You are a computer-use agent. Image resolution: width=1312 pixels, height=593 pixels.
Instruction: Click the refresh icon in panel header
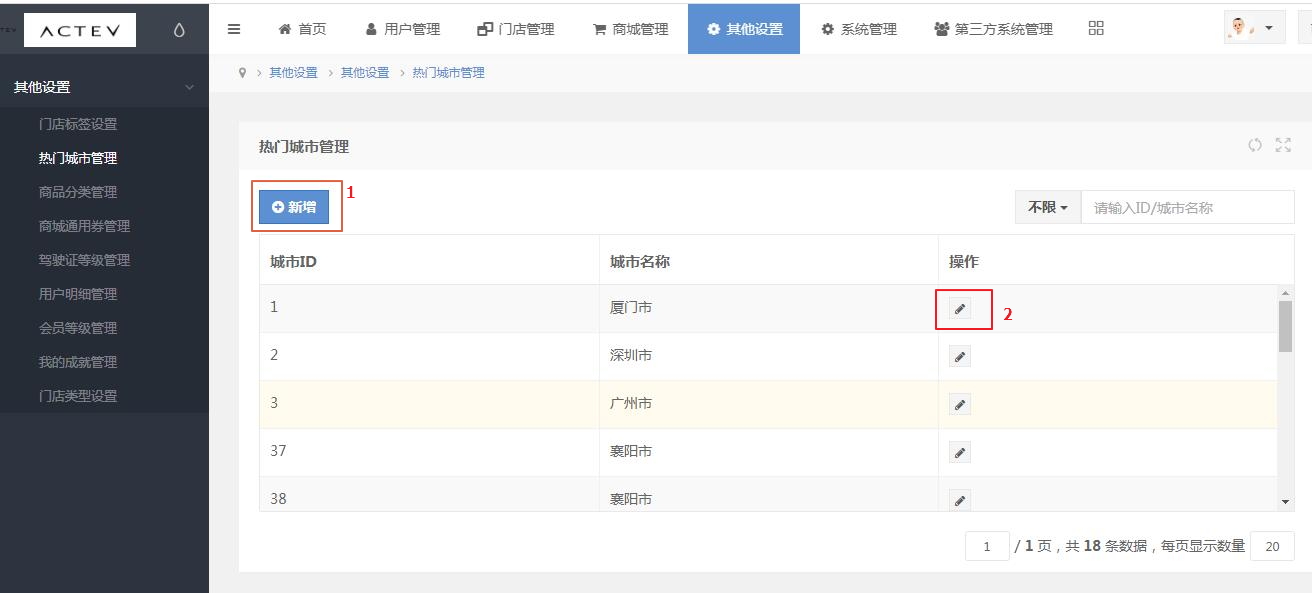(1255, 145)
